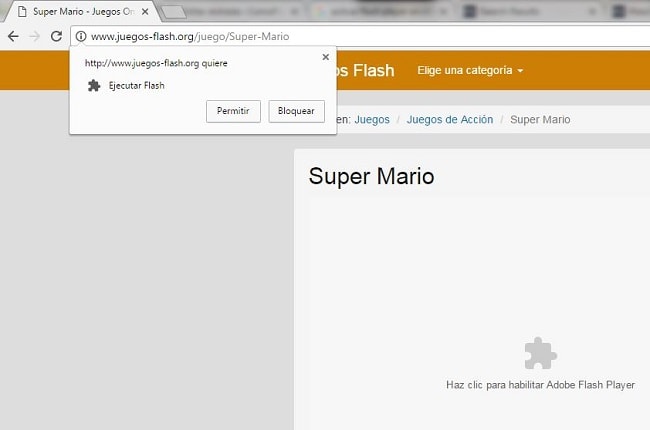Go back with the browser back arrow

13,36
